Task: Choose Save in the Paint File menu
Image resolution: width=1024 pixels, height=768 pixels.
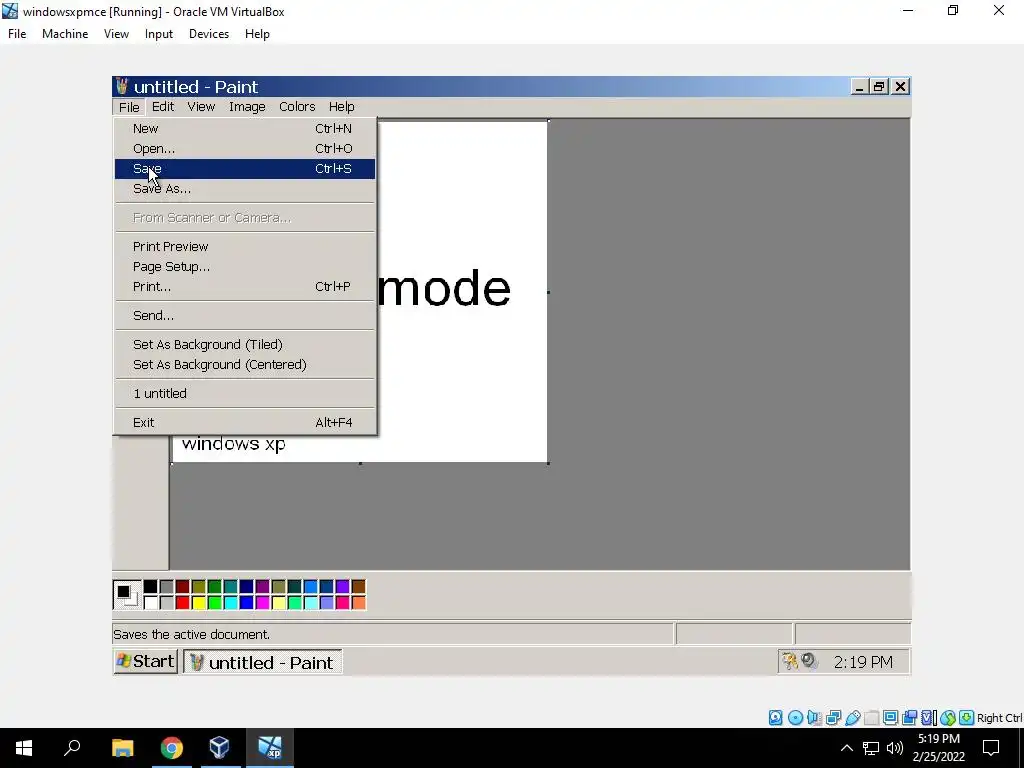Action: click(x=245, y=168)
